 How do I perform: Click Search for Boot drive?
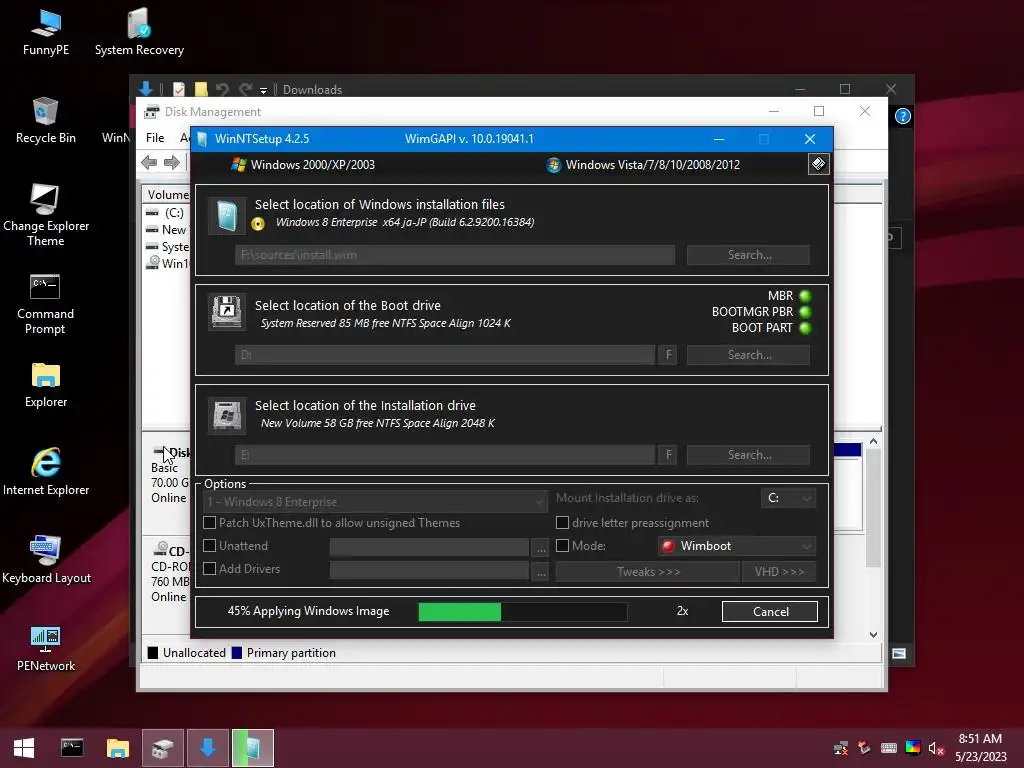[x=748, y=355]
